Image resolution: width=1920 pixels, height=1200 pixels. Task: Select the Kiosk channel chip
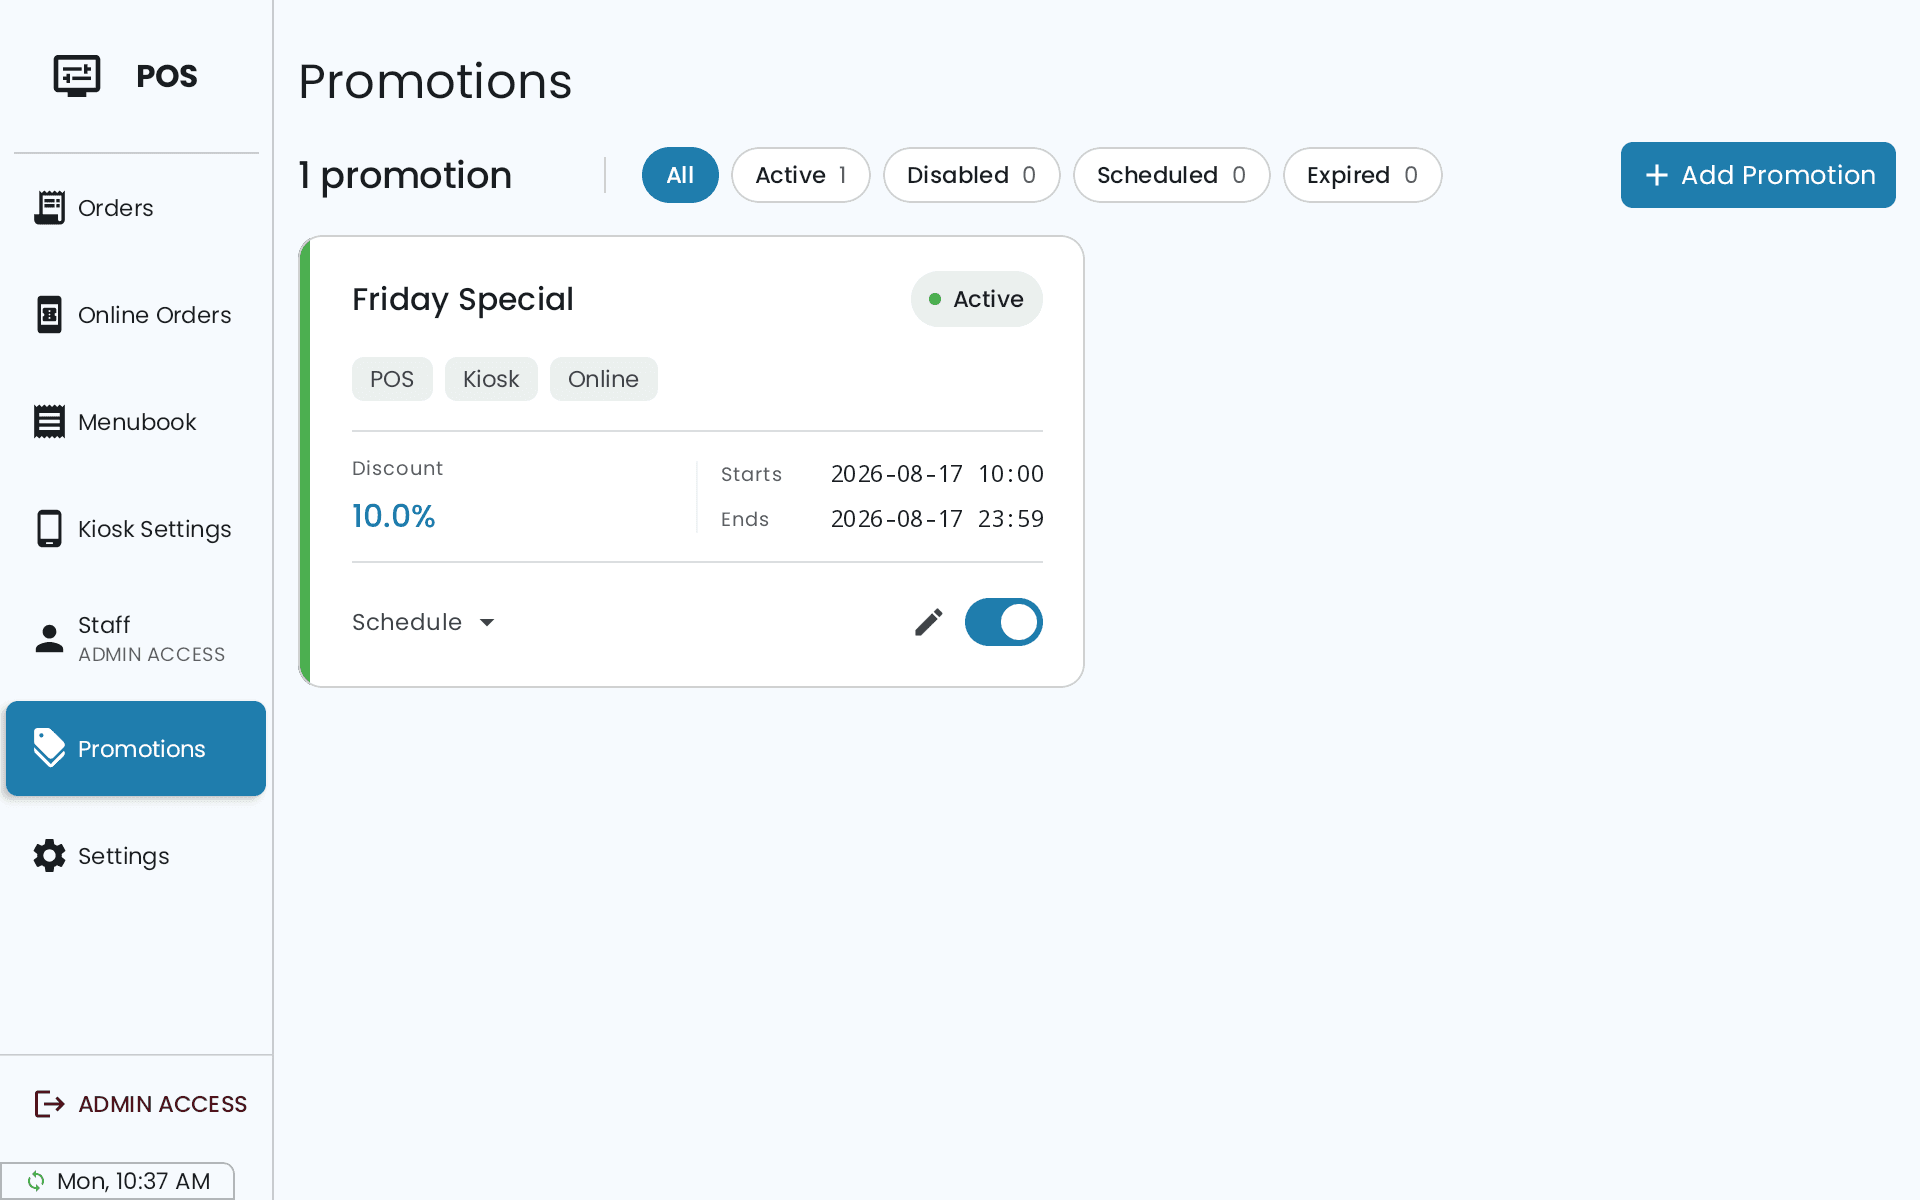coord(491,379)
